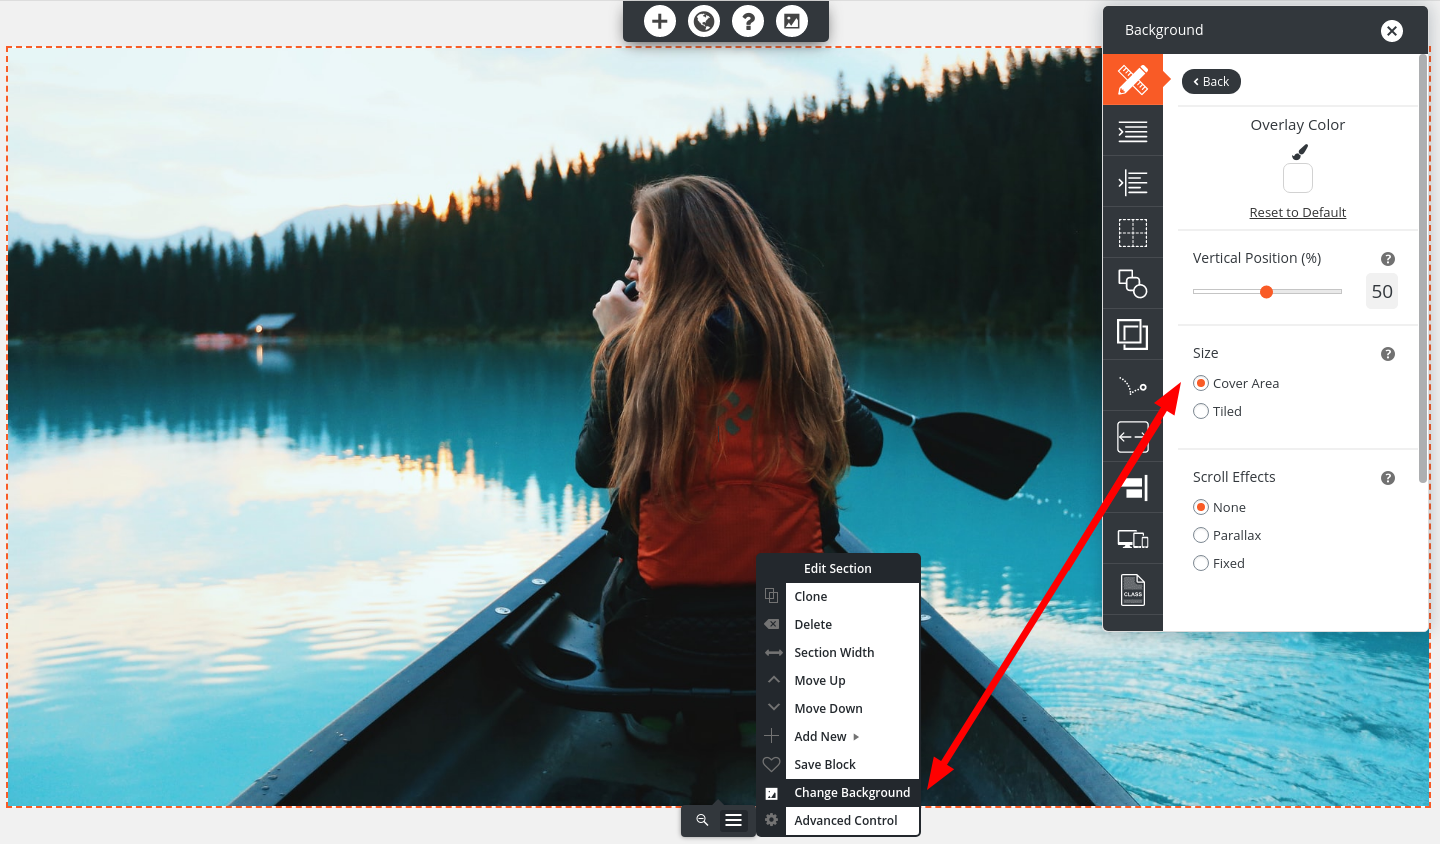Screen dimensions: 1440x844
Task: Open the left-right arrows width icon in sidebar
Action: coord(1133,437)
